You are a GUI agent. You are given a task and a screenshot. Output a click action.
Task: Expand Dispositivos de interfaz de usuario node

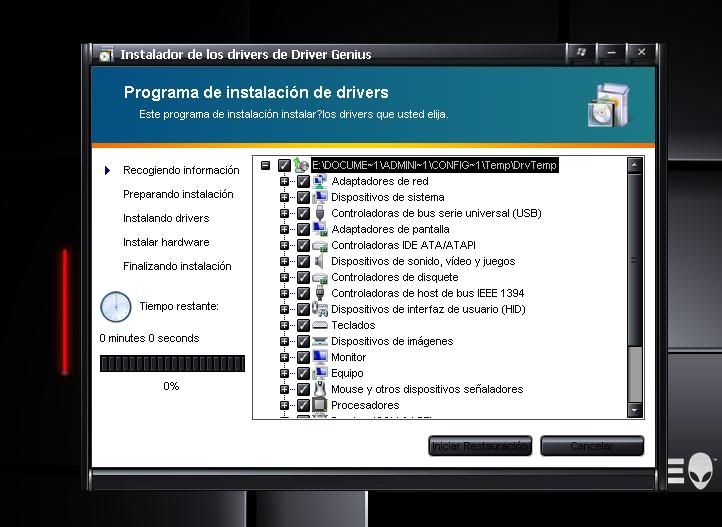(284, 309)
